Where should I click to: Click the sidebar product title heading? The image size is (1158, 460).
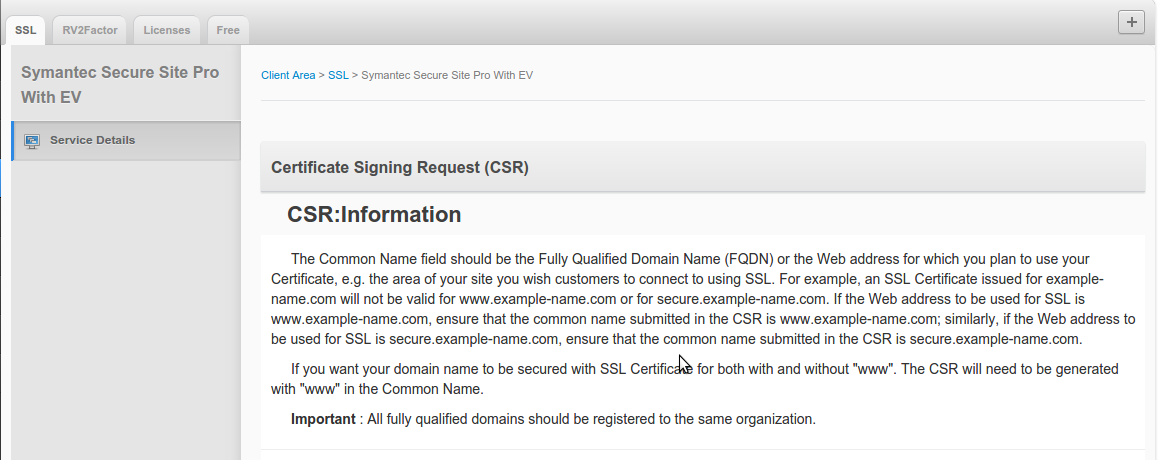(120, 85)
